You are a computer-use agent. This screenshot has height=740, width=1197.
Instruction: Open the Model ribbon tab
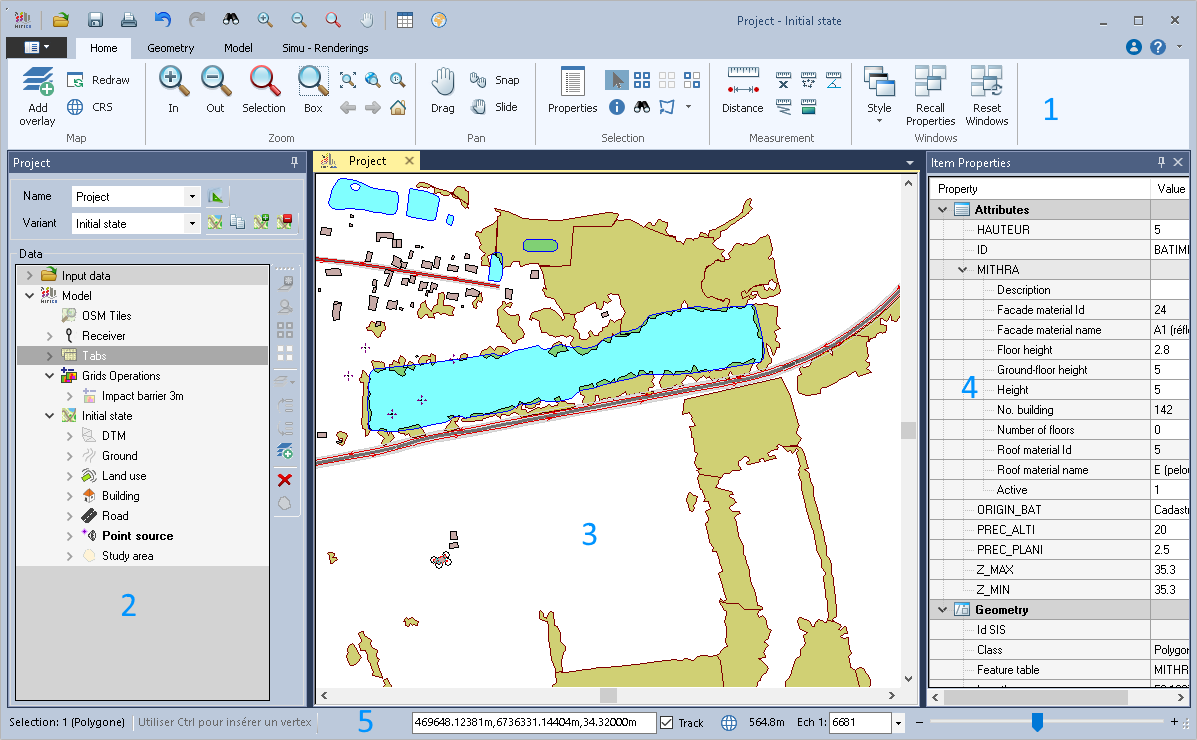pos(238,47)
